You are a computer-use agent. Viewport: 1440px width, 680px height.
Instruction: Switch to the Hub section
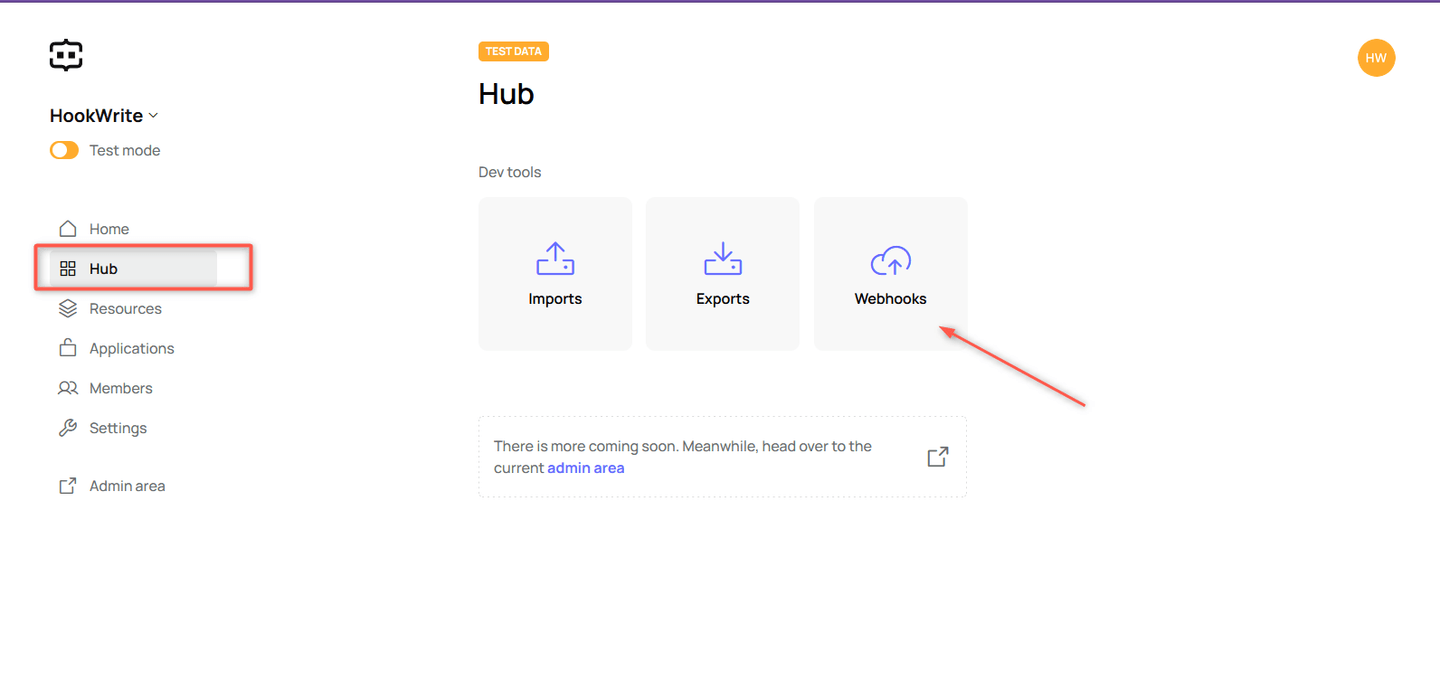pos(103,268)
